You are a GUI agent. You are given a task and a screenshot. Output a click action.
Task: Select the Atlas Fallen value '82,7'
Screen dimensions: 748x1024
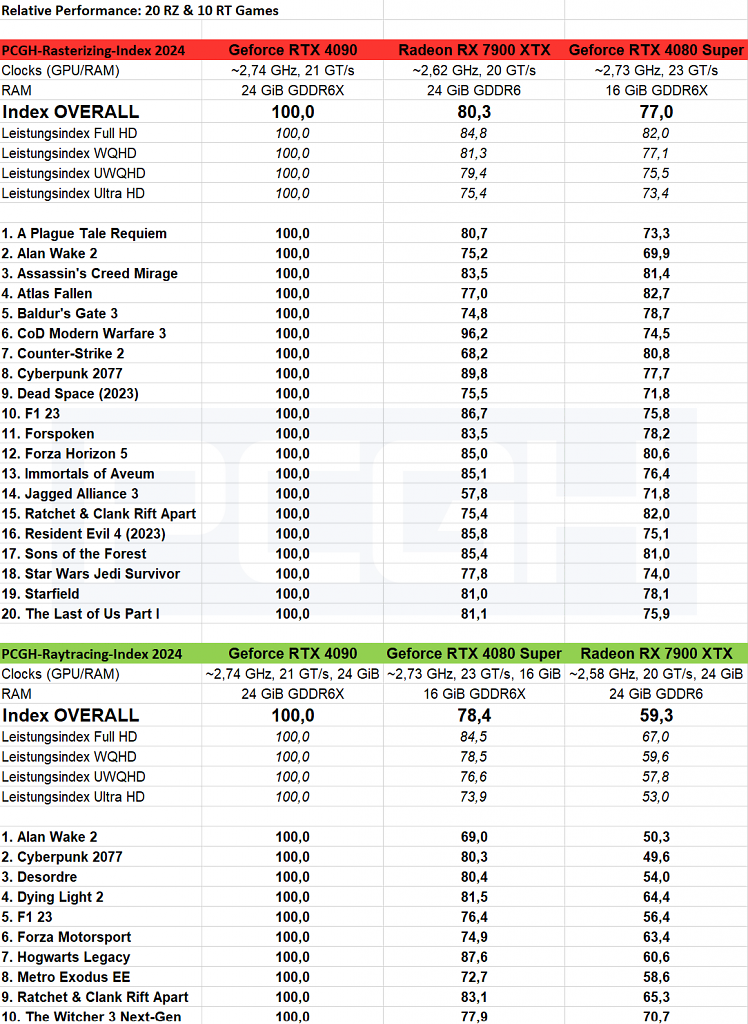click(656, 294)
